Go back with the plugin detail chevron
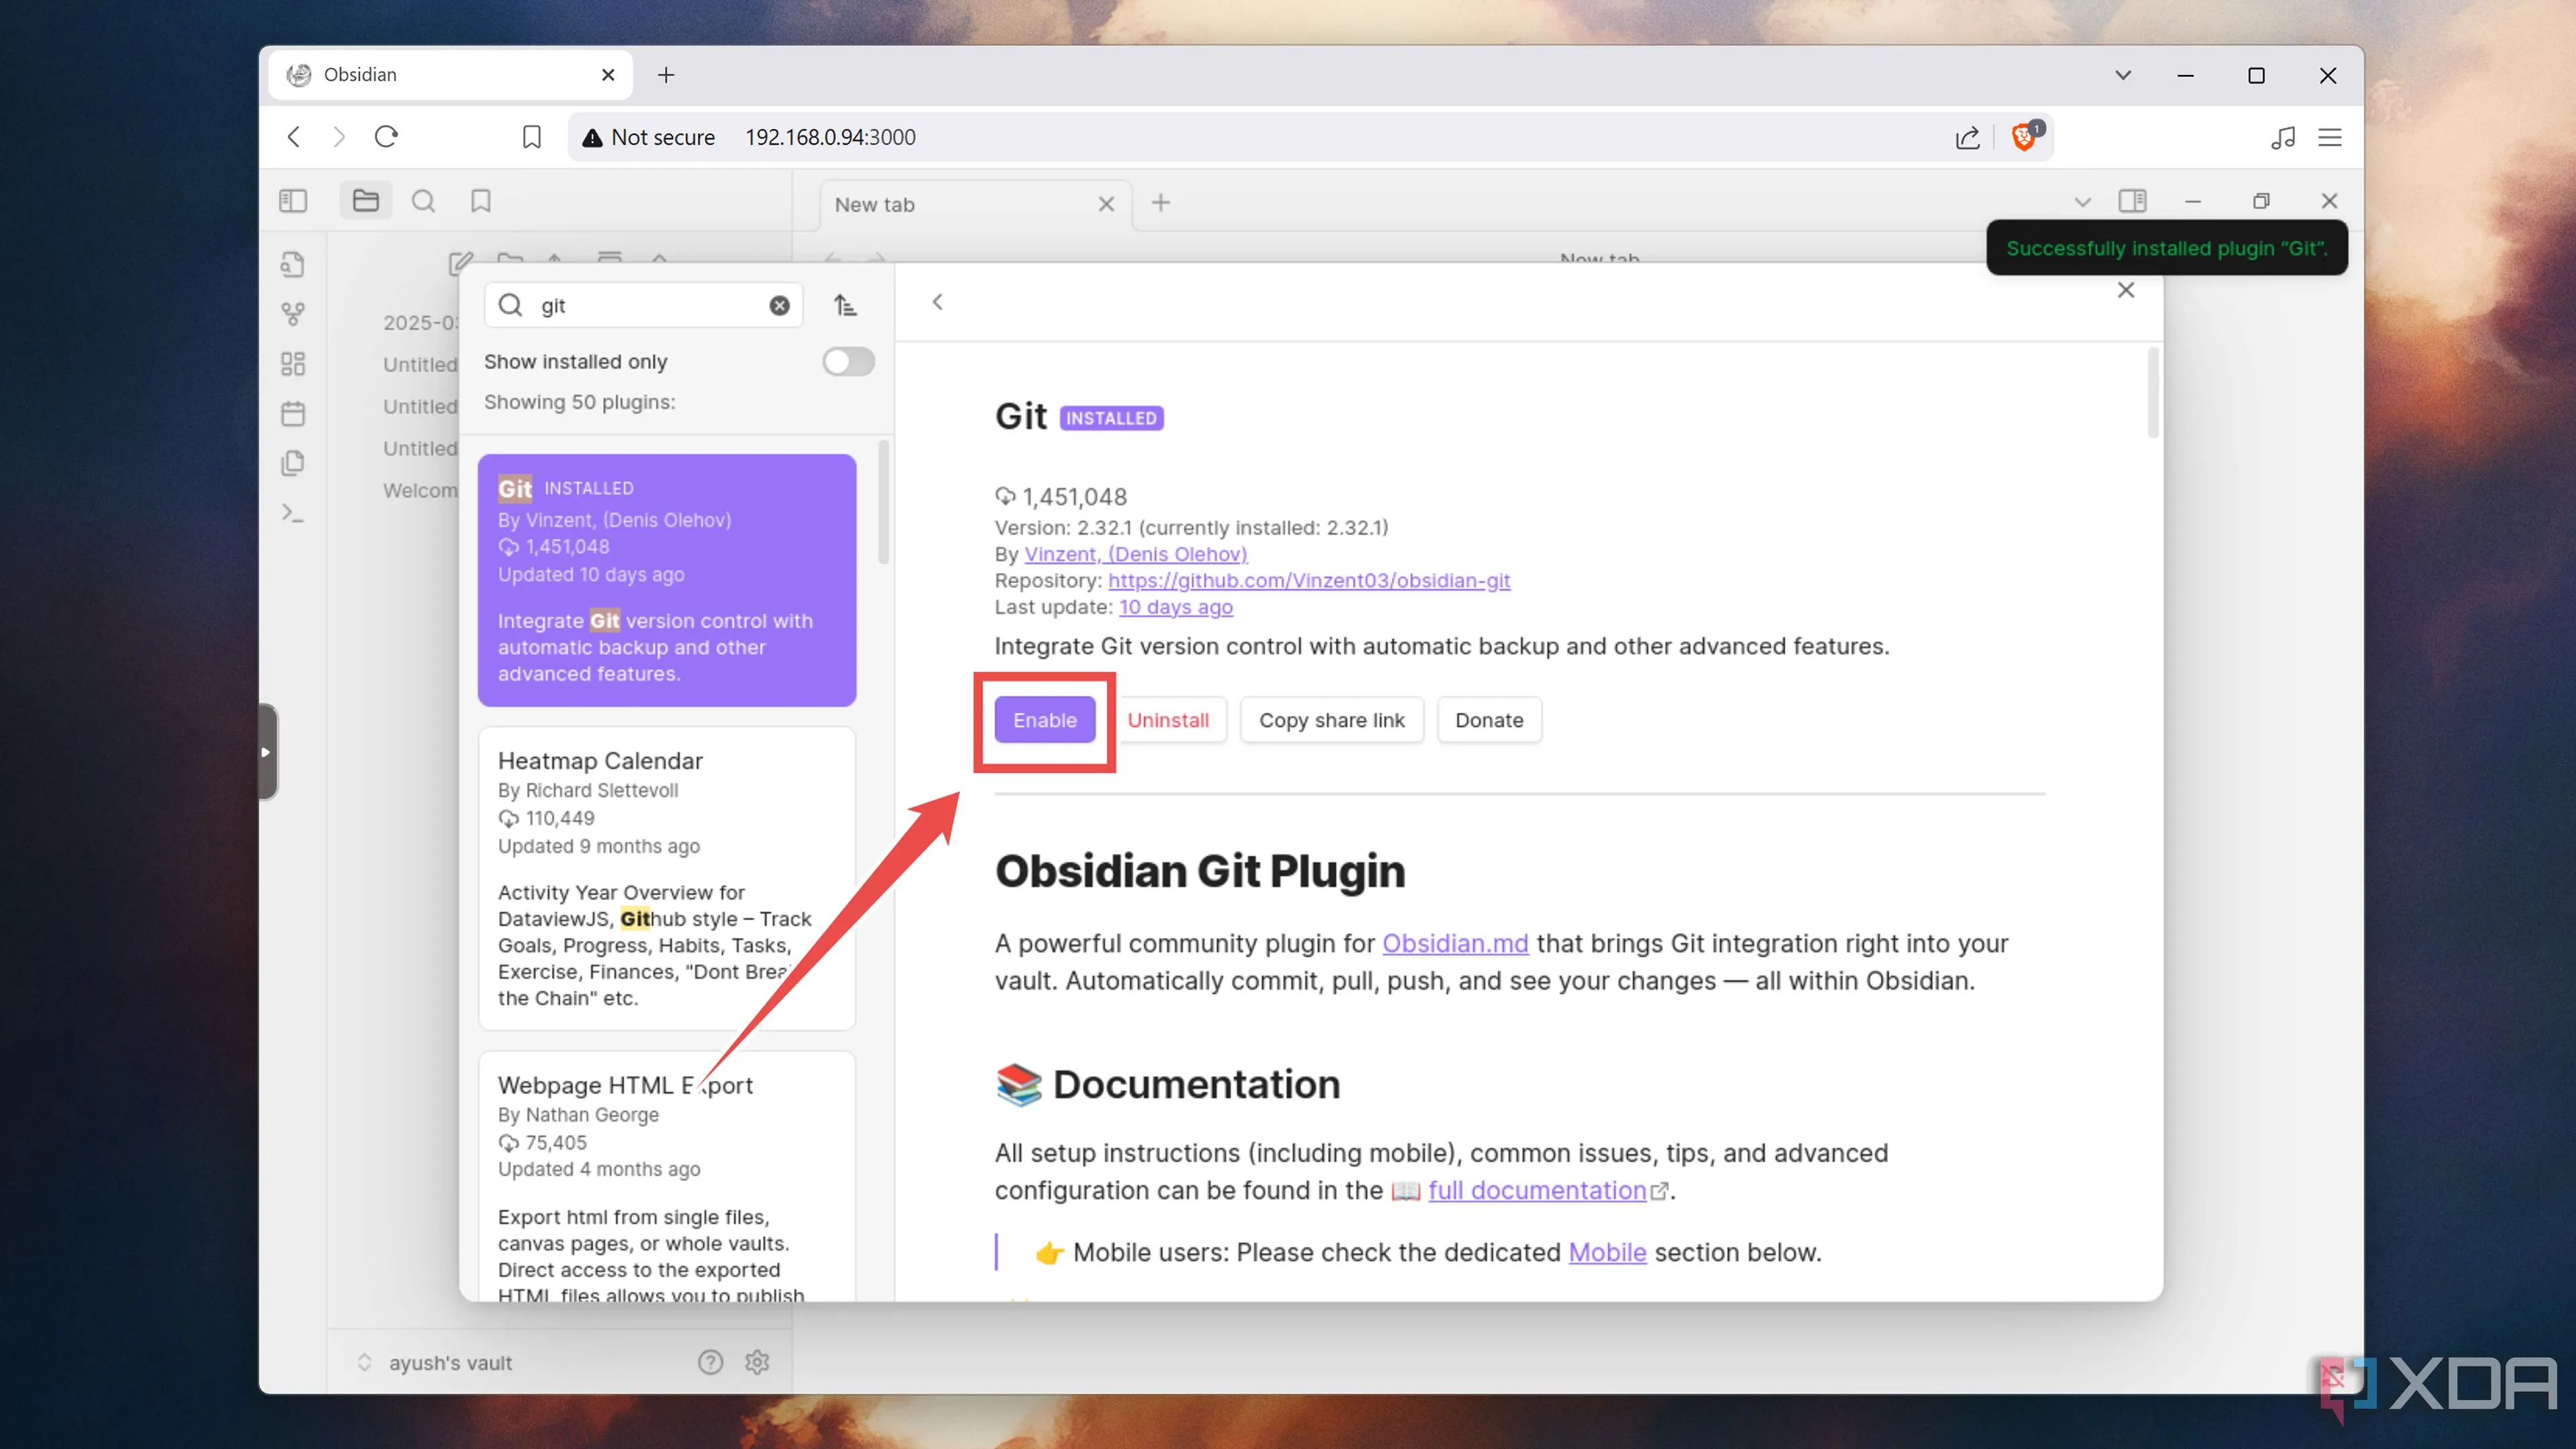 pyautogui.click(x=937, y=302)
